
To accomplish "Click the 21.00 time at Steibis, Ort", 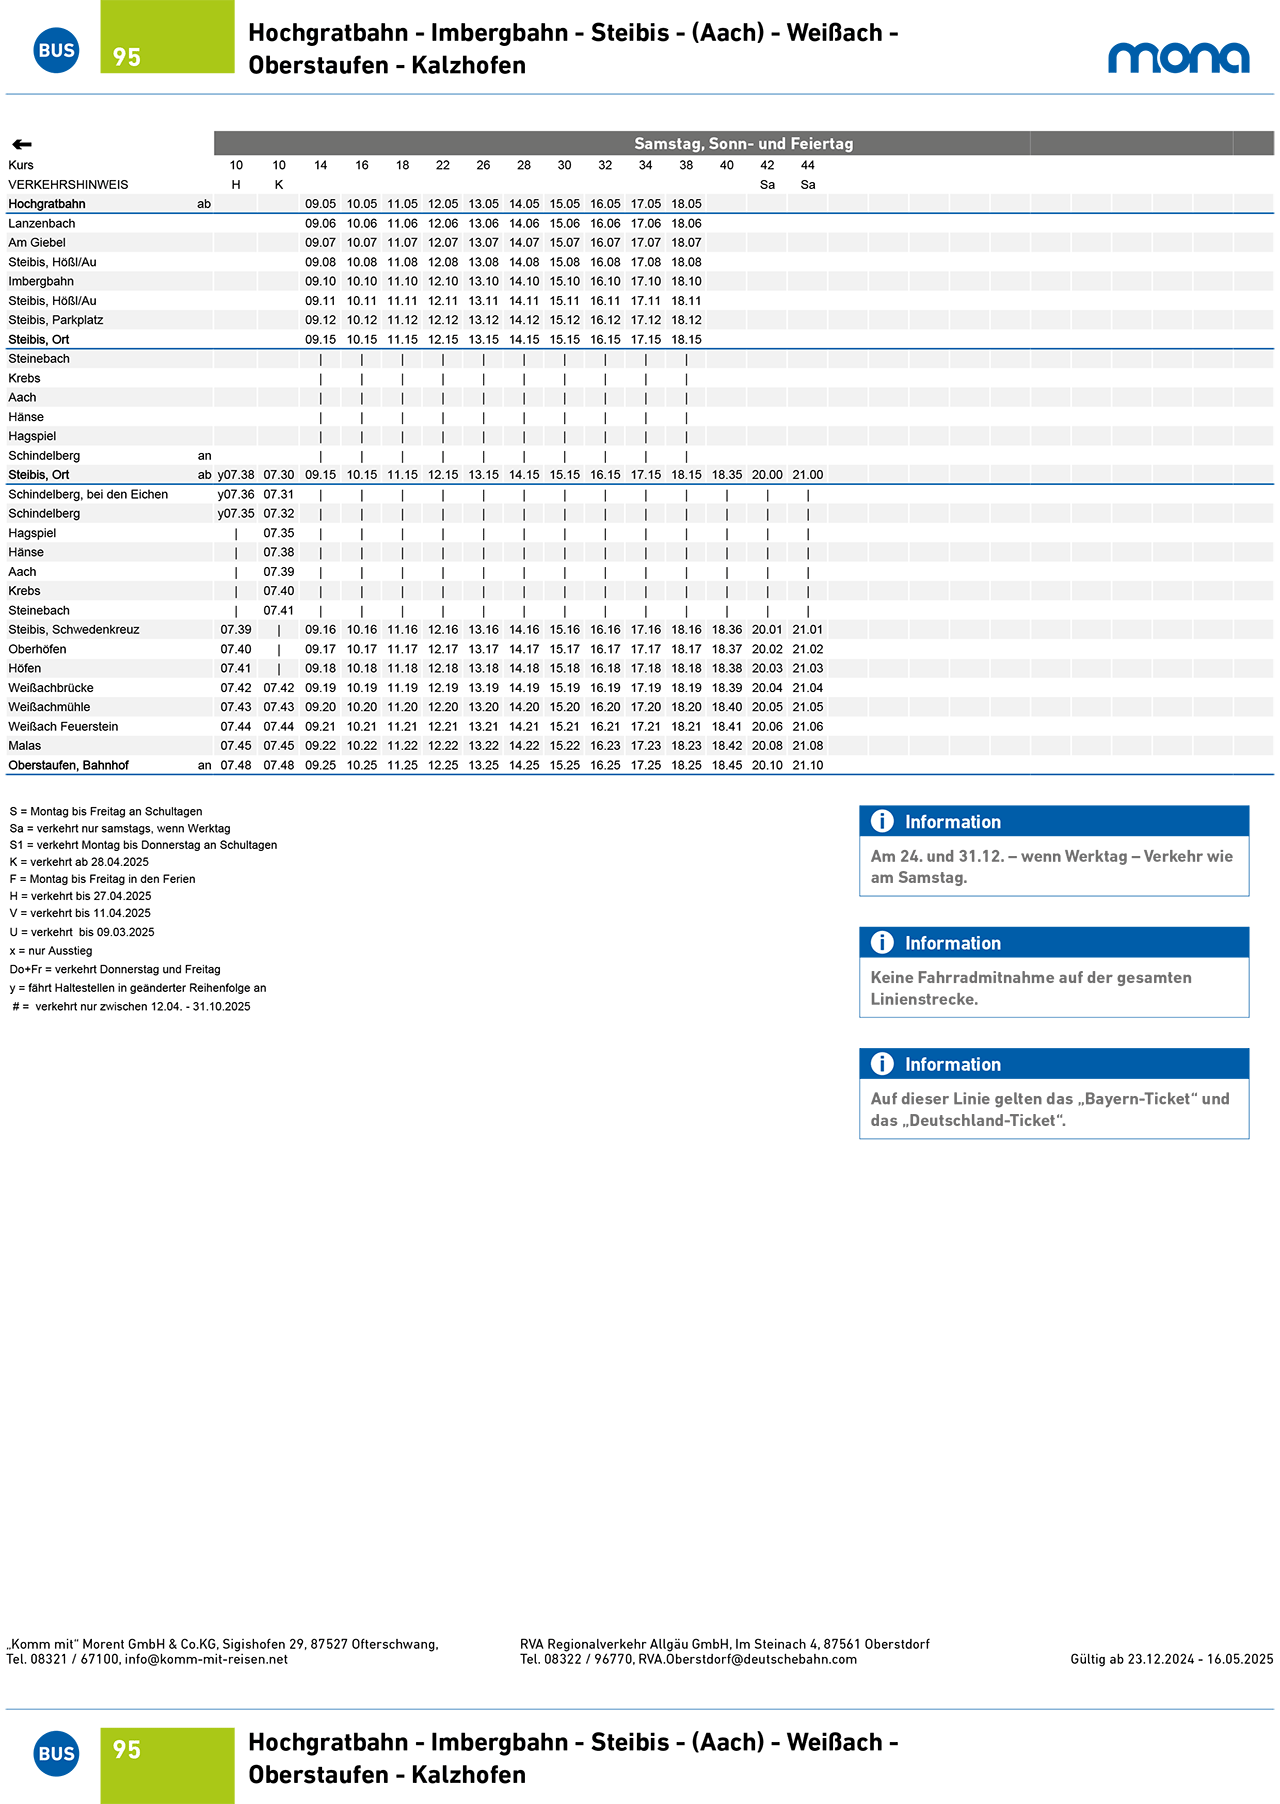I will point(808,475).
